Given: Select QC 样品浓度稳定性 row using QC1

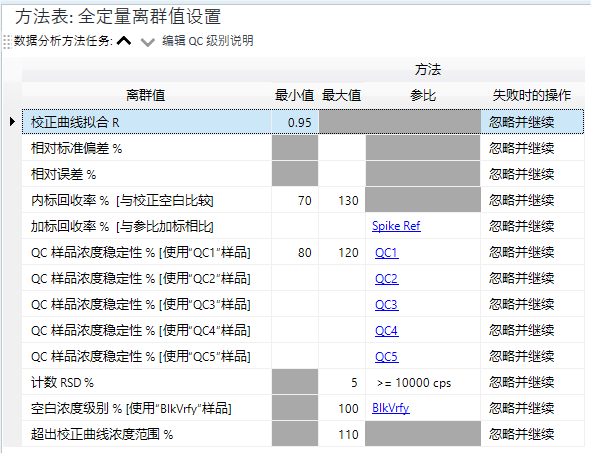Looking at the screenshot, I should pyautogui.click(x=141, y=252).
